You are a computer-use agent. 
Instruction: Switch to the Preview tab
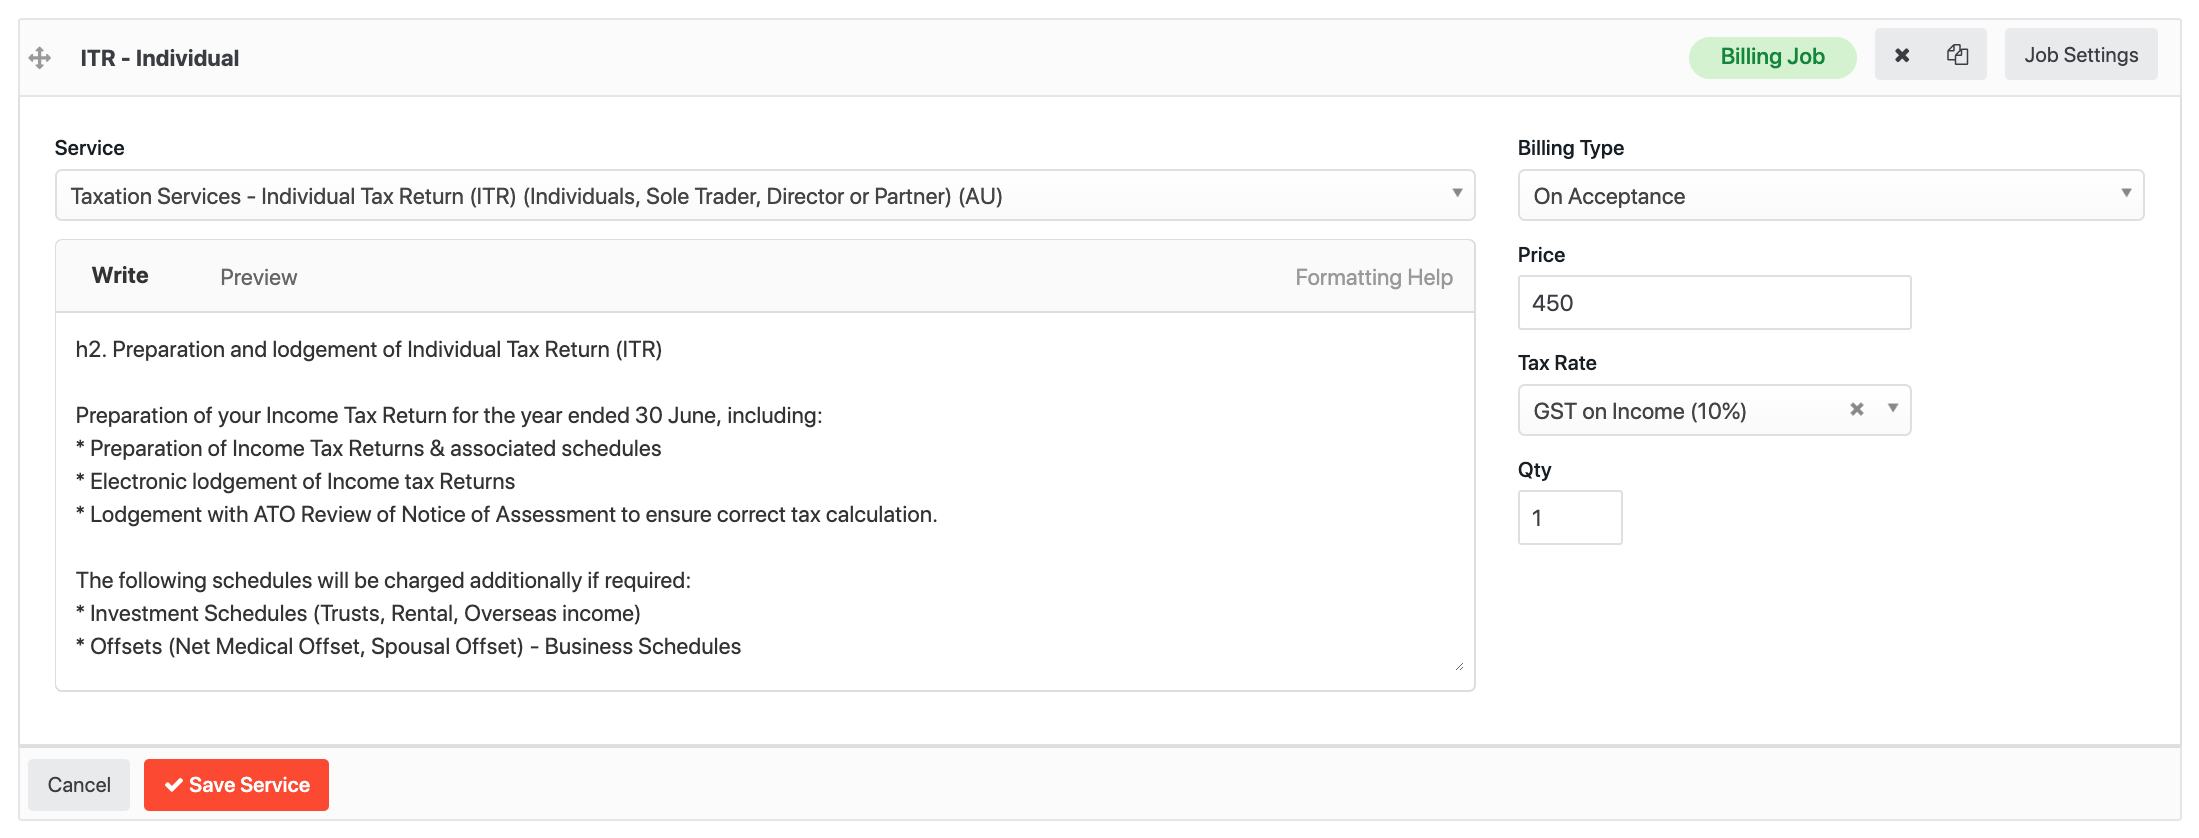coord(259,277)
